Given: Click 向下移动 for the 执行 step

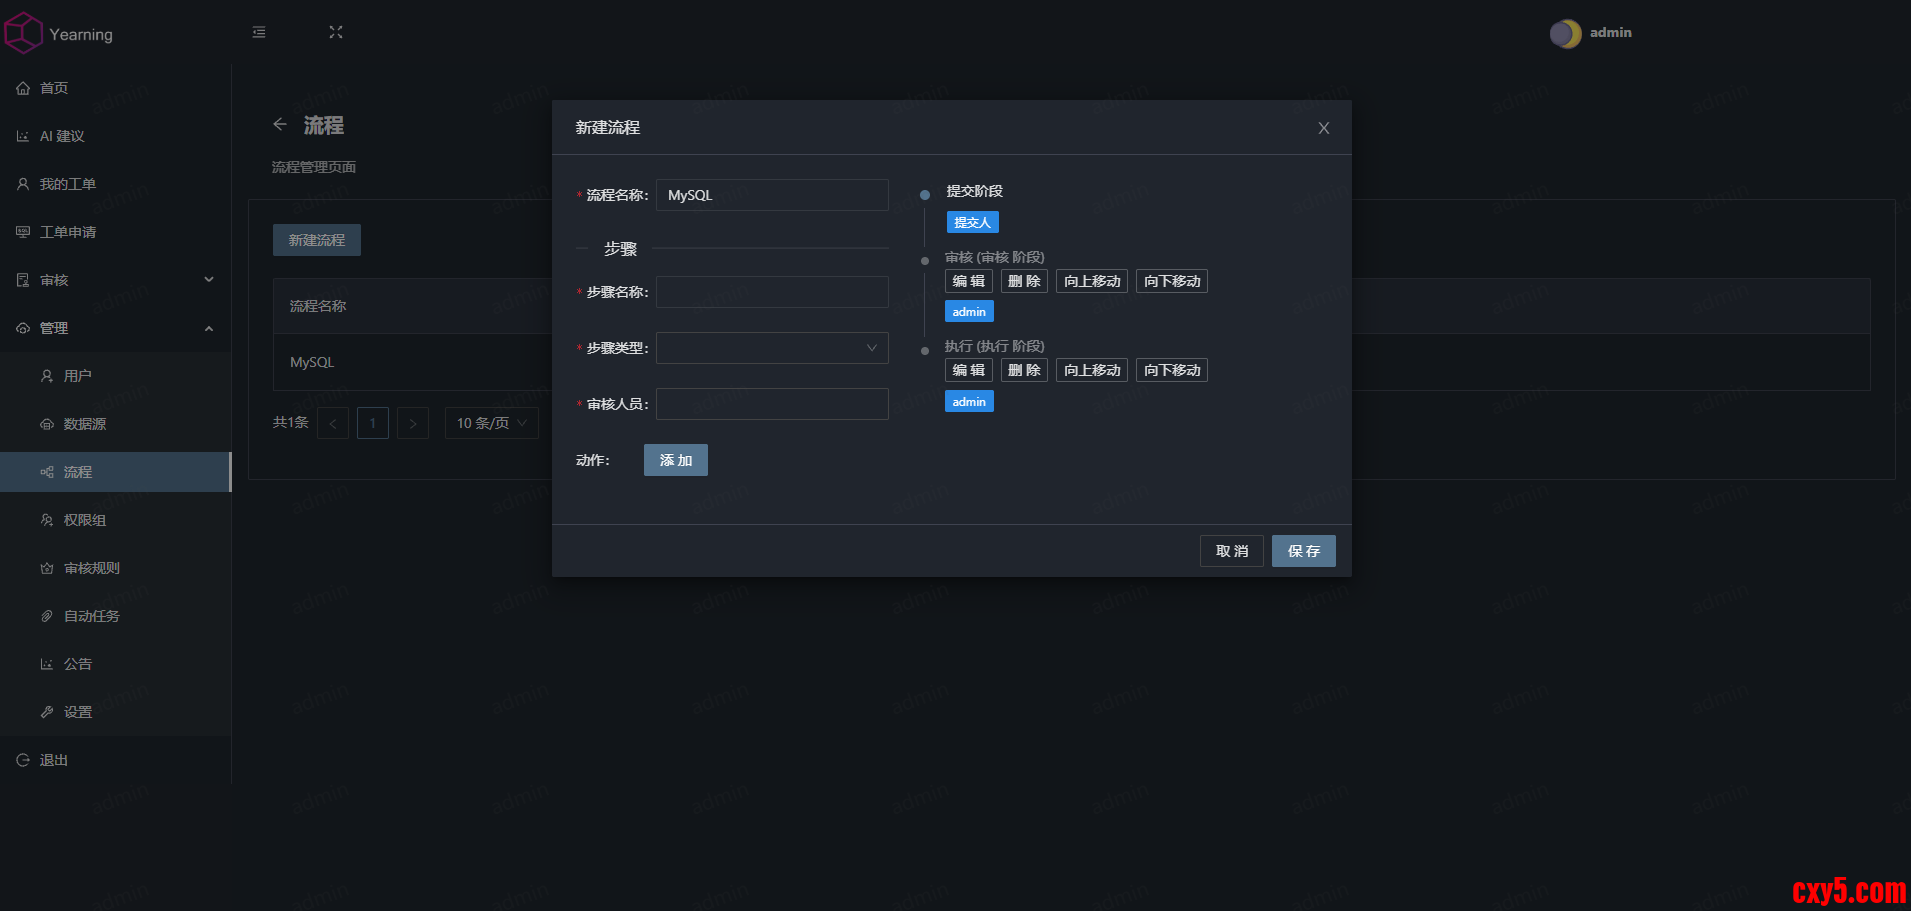Looking at the screenshot, I should (1172, 370).
